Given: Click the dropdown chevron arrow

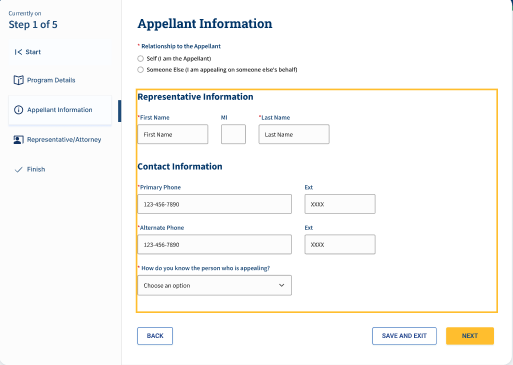Looking at the screenshot, I should tap(282, 285).
